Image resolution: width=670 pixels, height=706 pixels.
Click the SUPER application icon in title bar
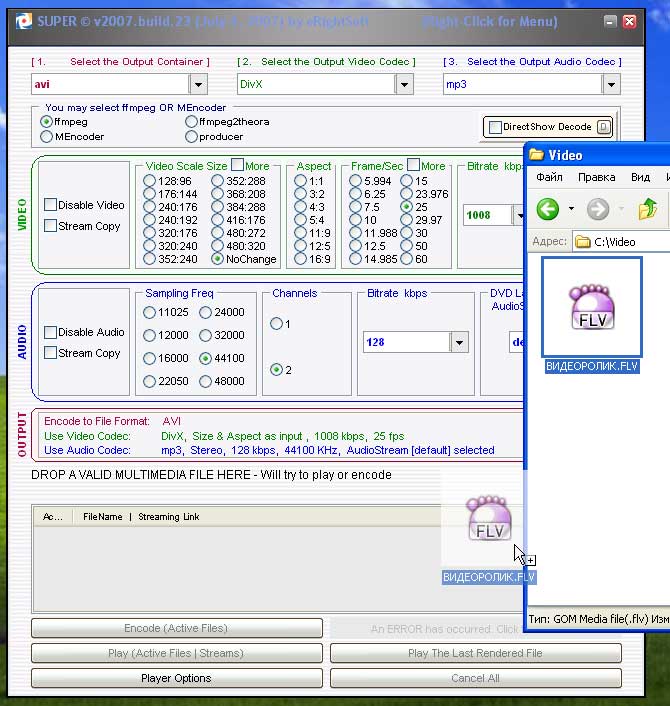[x=23, y=21]
